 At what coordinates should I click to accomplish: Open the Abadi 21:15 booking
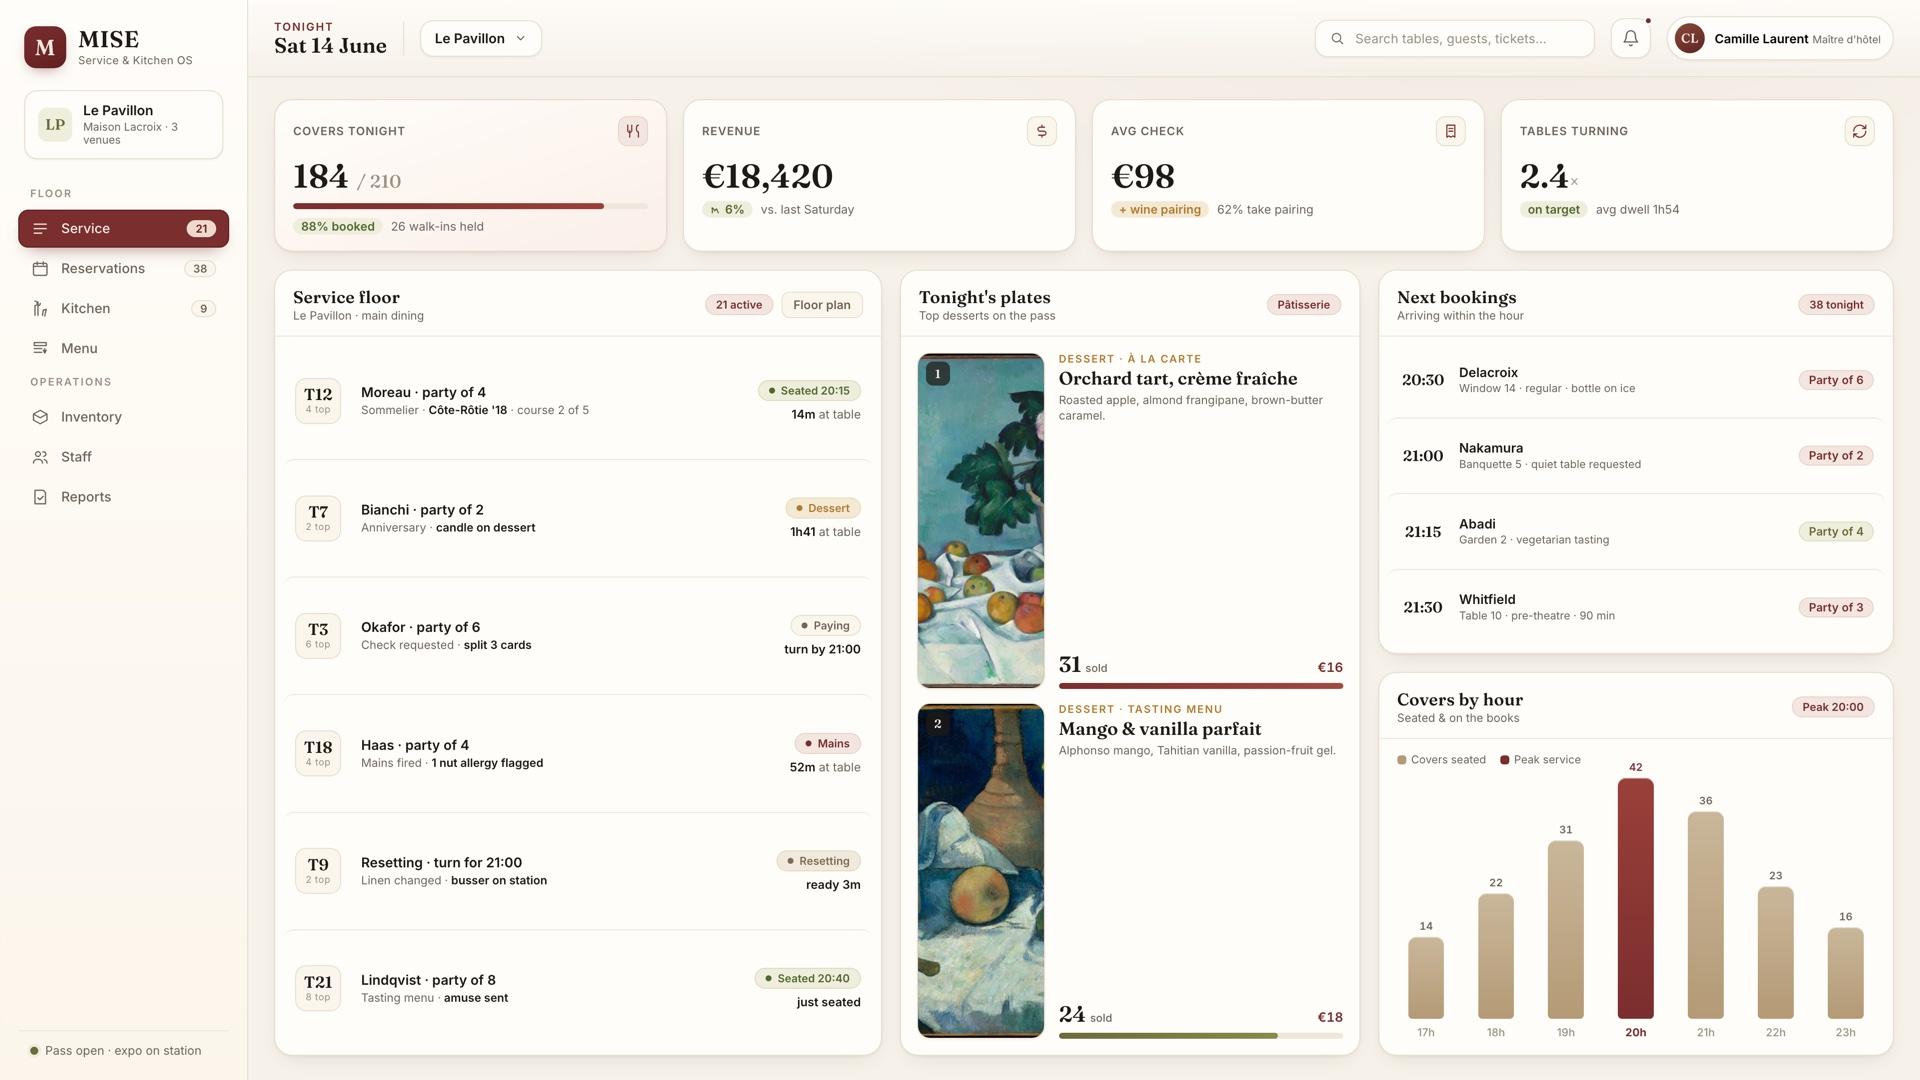(x=1636, y=532)
